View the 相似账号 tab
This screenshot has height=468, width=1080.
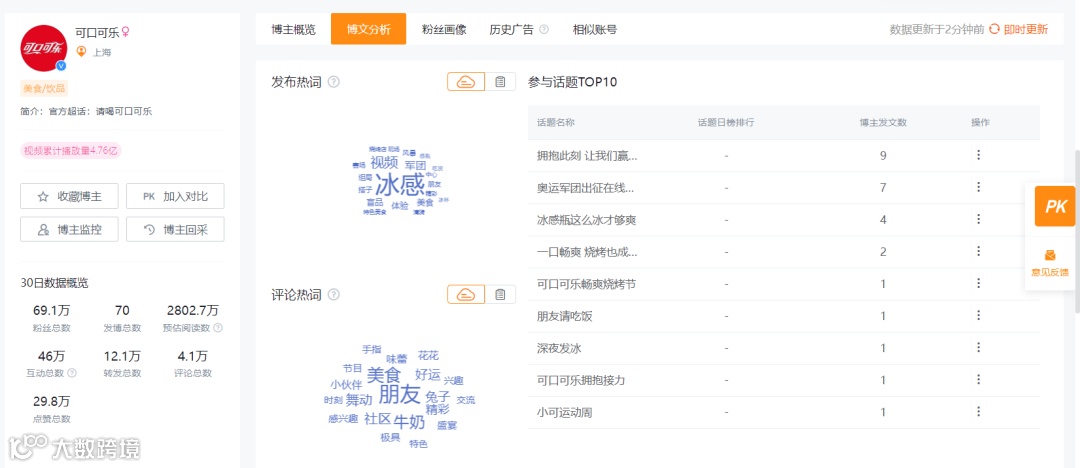[595, 30]
